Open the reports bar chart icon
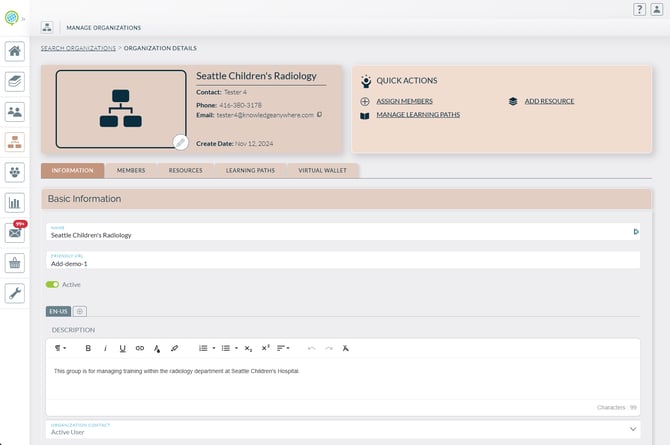This screenshot has width=670, height=445. [x=15, y=203]
